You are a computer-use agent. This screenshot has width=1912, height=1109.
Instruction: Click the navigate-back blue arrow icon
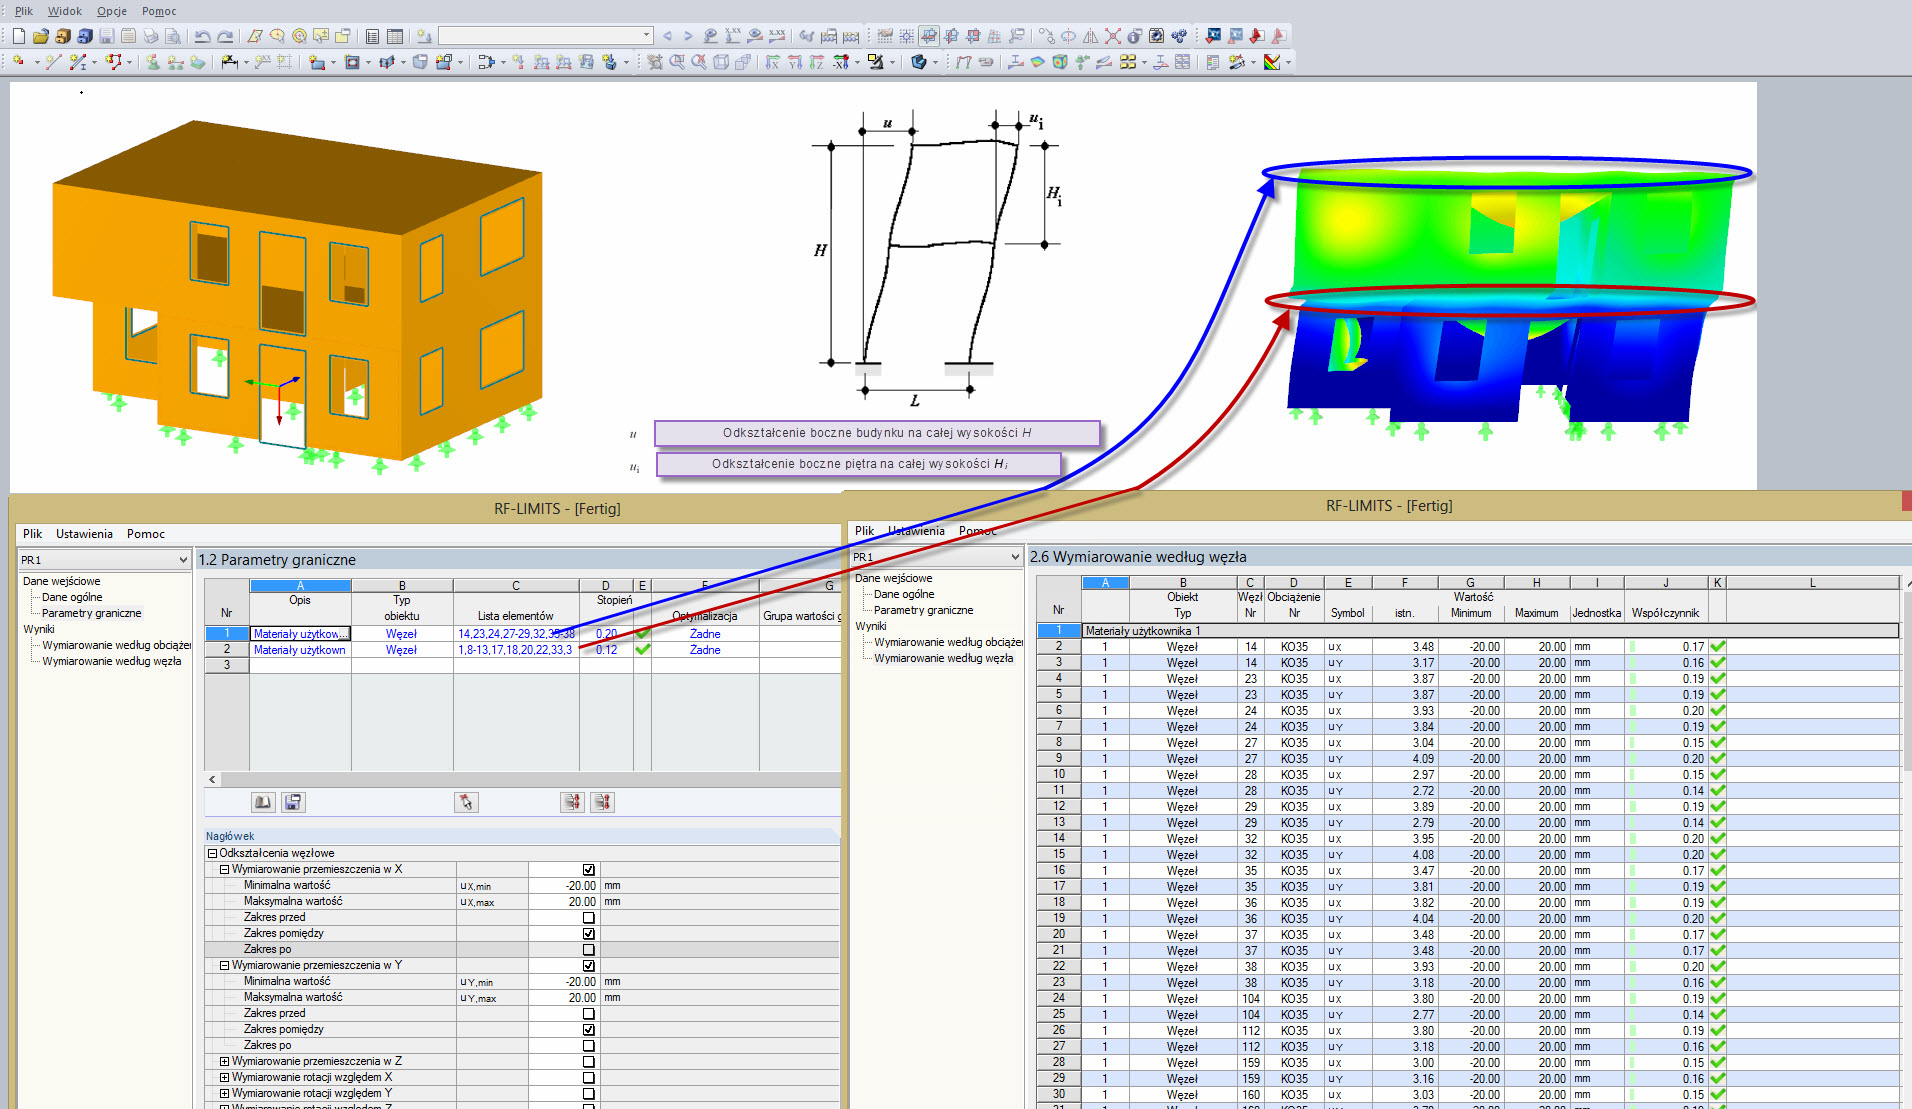667,36
